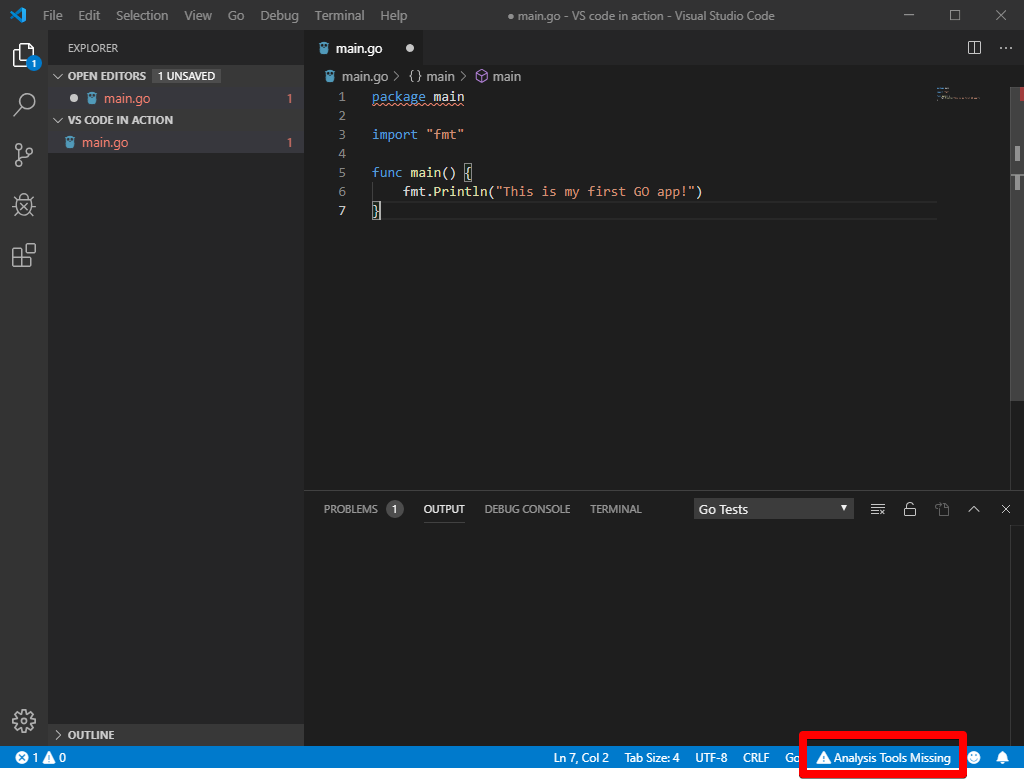The height and width of the screenshot is (782, 1024).
Task: Open the Tweet Feedback smiley in status bar
Action: (x=973, y=757)
